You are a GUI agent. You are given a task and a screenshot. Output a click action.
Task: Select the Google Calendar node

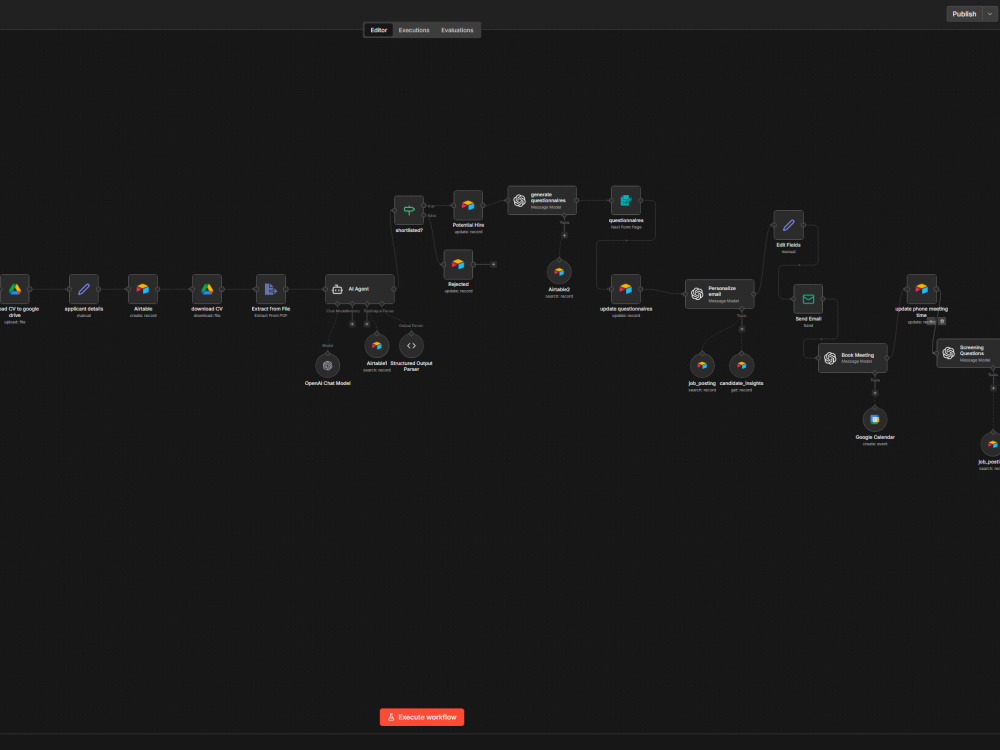[x=875, y=420]
